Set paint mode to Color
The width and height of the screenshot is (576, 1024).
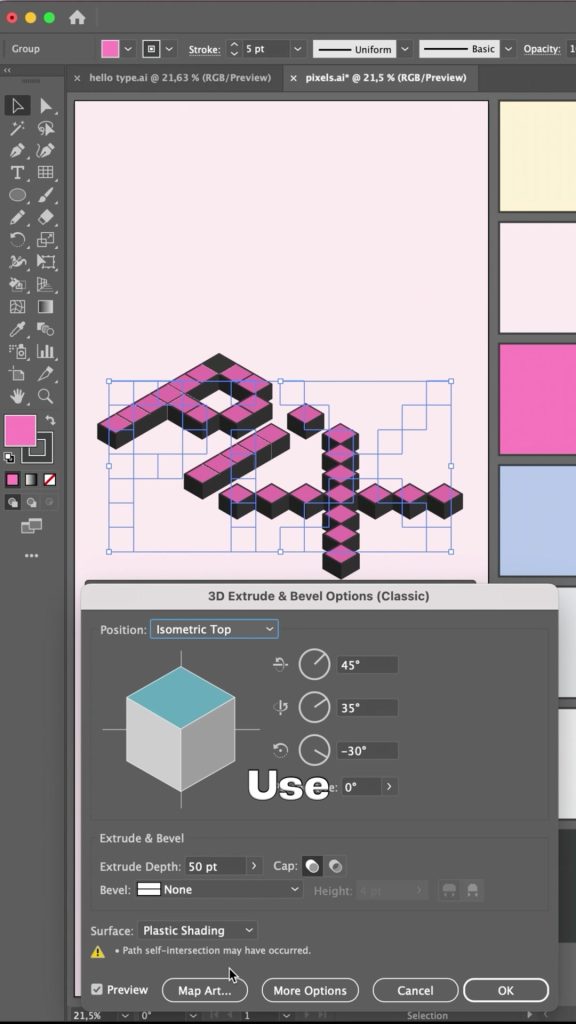[12, 480]
